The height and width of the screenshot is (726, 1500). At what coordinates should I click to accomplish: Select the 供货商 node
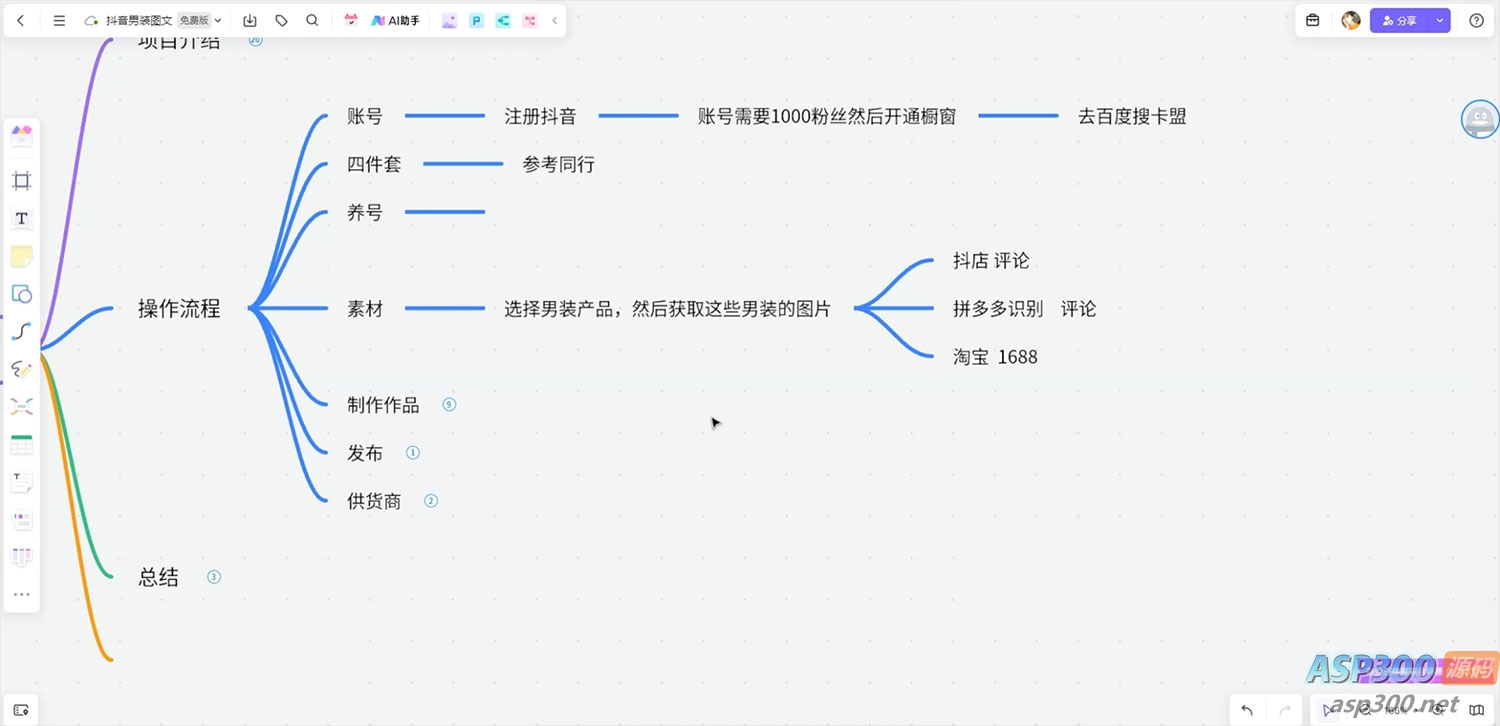(x=374, y=501)
